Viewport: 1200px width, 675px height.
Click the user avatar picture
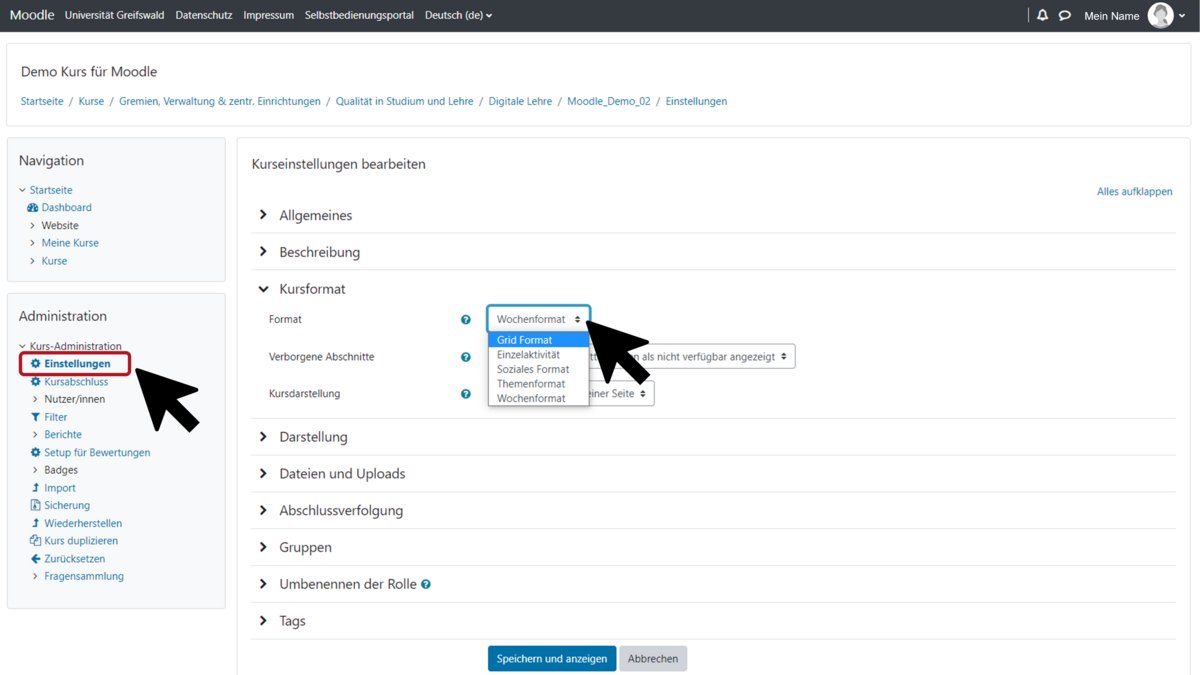(1160, 15)
